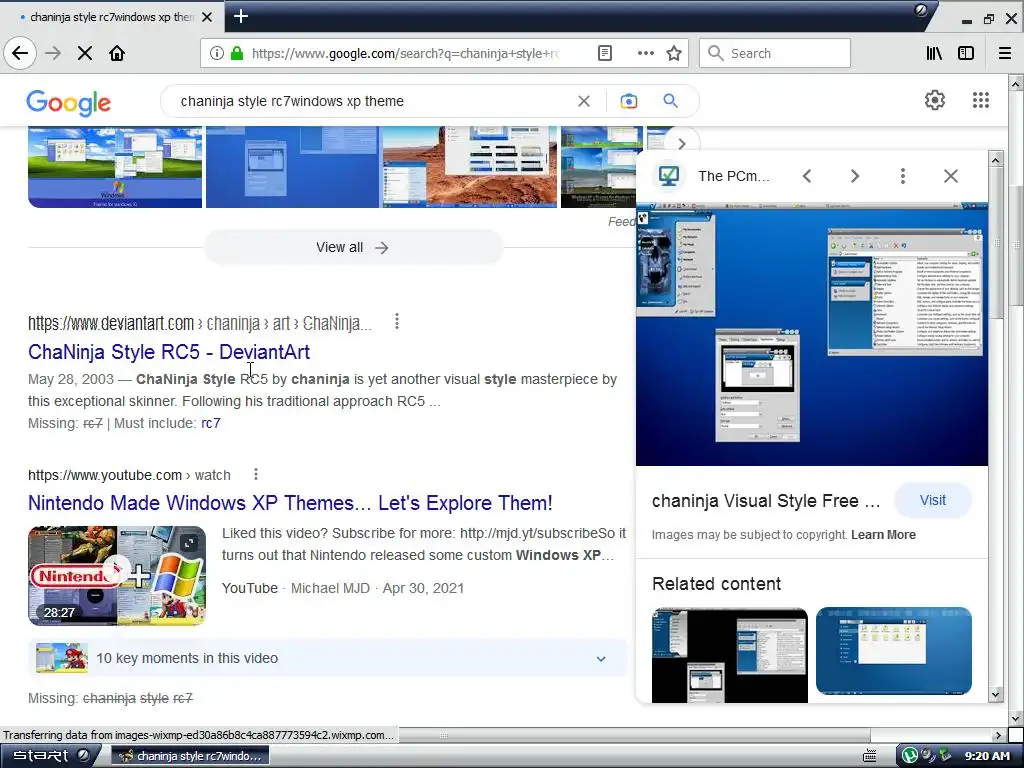Show the browser sidebars
Image resolution: width=1024 pixels, height=768 pixels.
[x=966, y=53]
